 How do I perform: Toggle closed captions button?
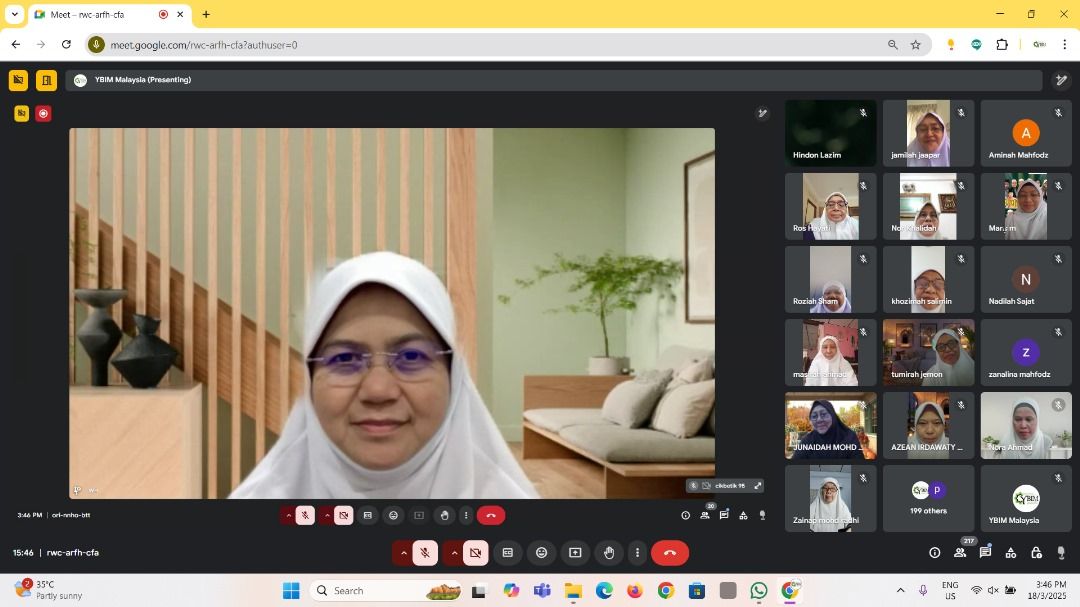507,553
